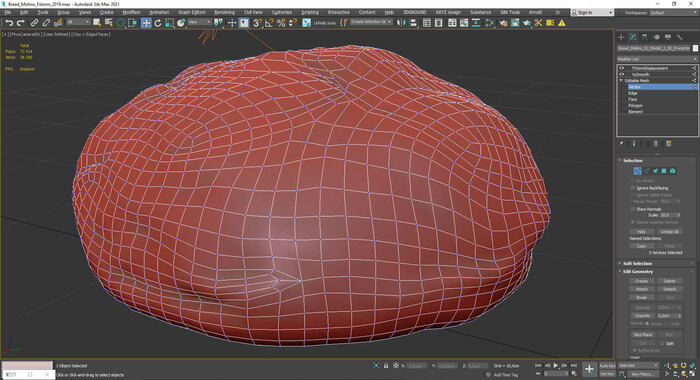Image resolution: width=700 pixels, height=380 pixels.
Task: Redo the last undone action
Action: (x=21, y=22)
